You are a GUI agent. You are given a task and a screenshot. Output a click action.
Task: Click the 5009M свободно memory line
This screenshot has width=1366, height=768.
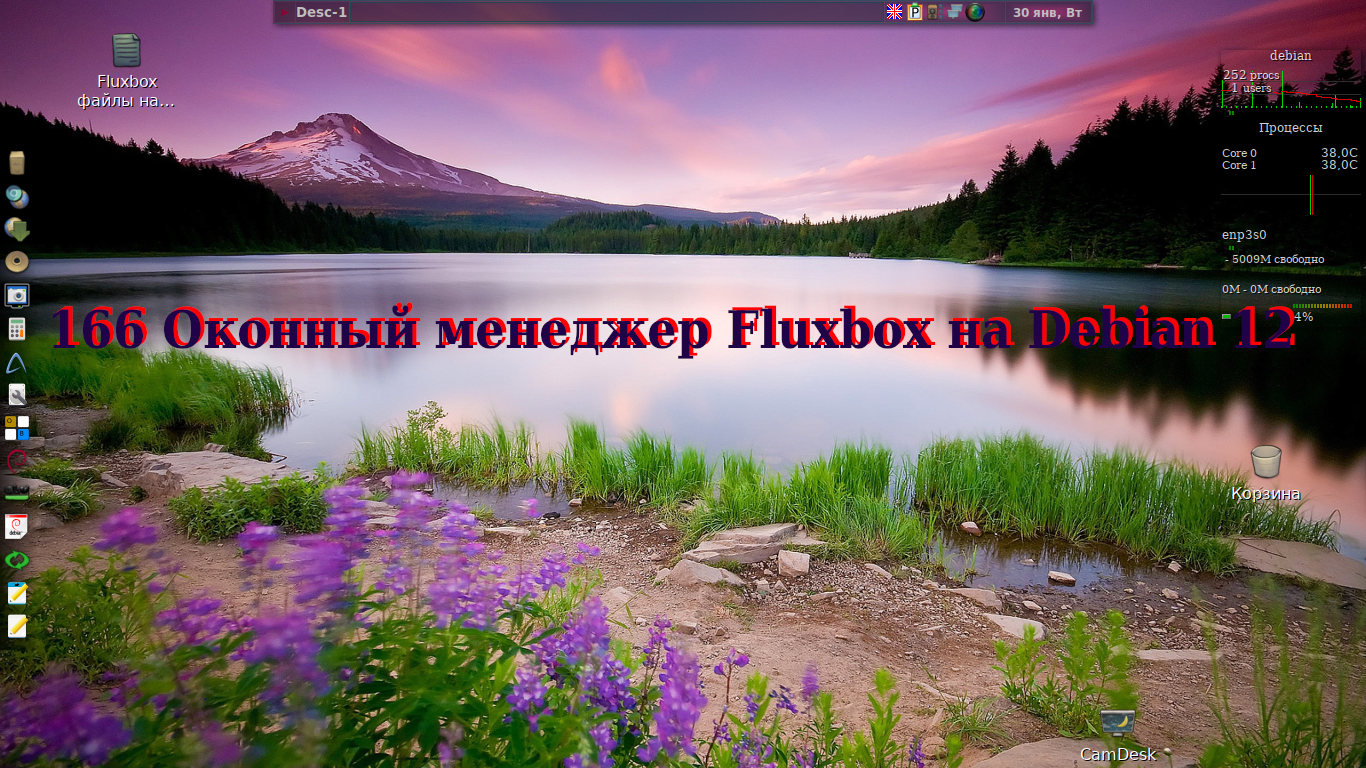[1275, 259]
